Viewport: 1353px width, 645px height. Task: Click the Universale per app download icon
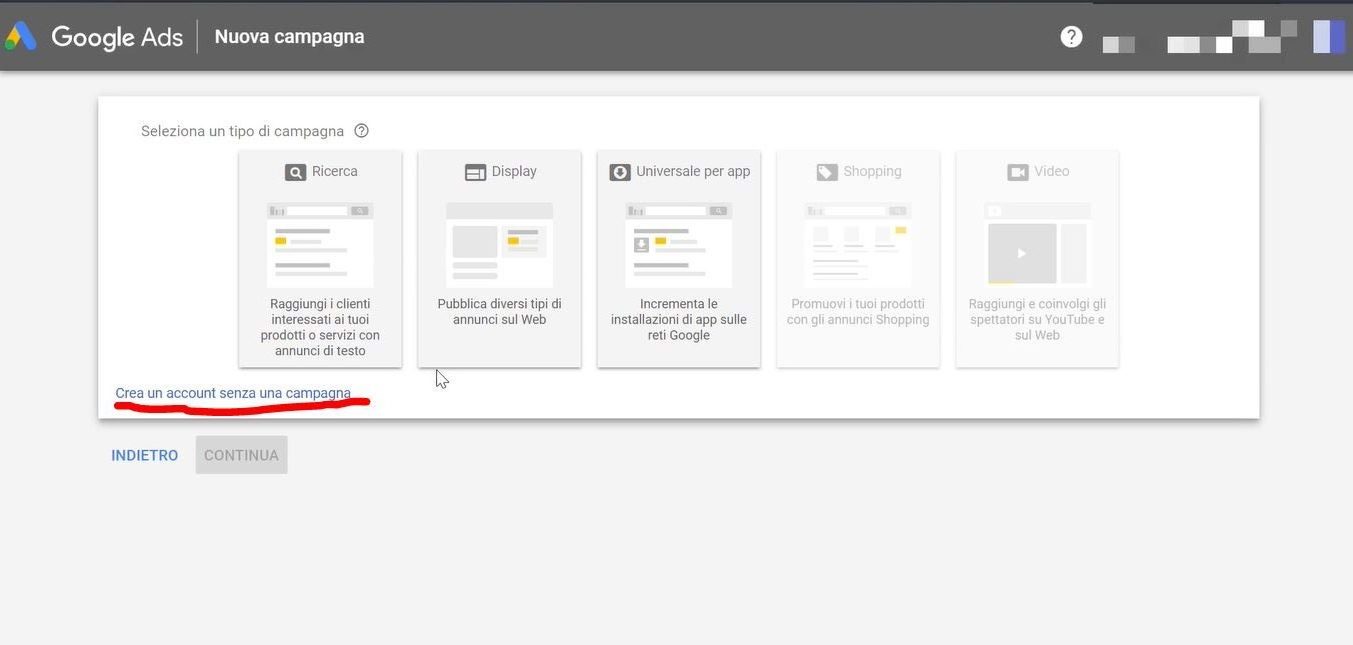(x=621, y=171)
